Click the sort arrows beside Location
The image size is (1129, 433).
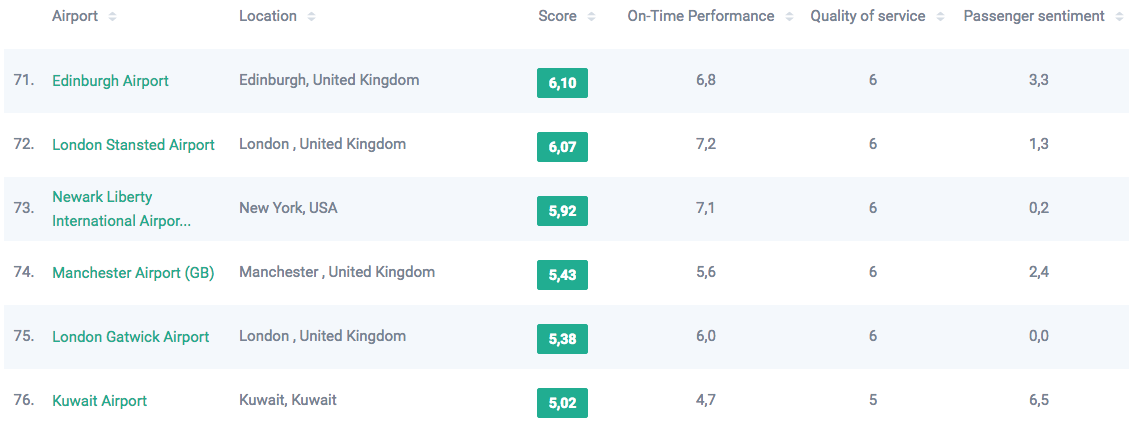coord(312,17)
